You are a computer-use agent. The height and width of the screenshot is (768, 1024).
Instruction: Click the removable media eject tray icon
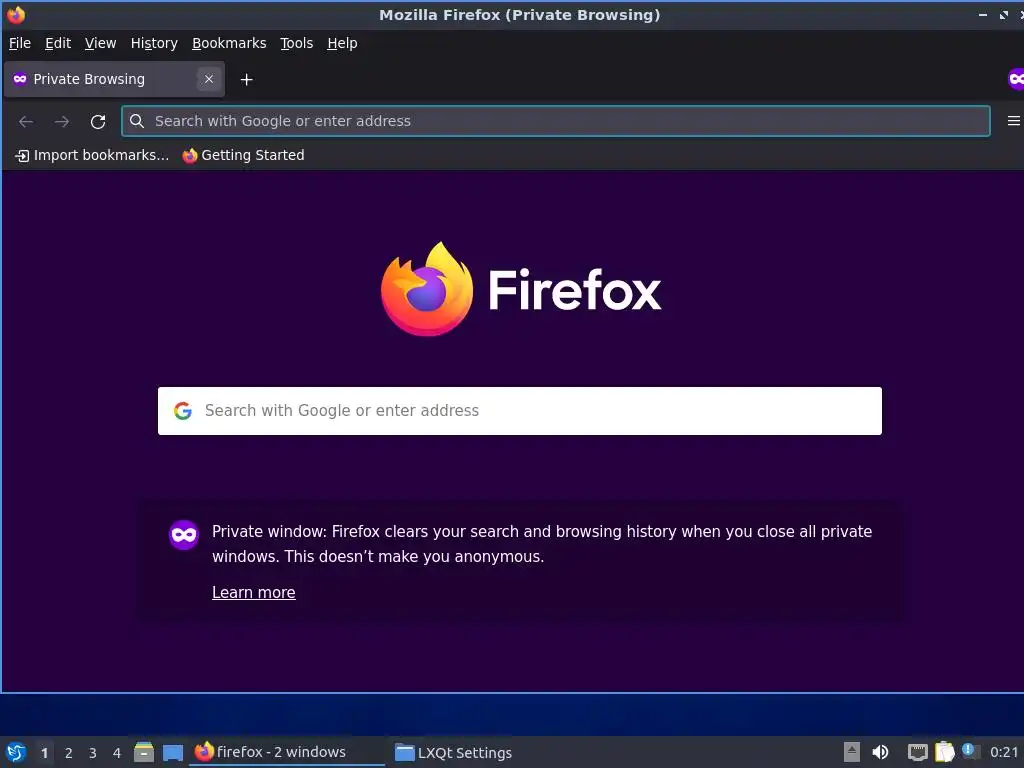point(852,752)
